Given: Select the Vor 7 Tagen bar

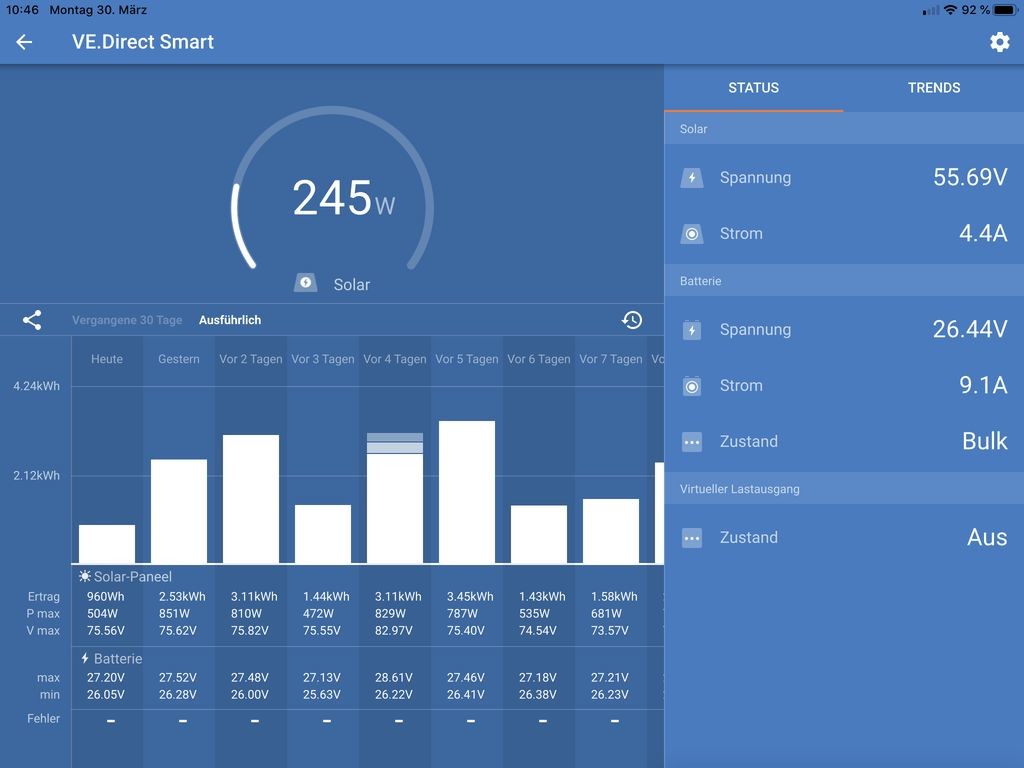Looking at the screenshot, I should click(611, 531).
